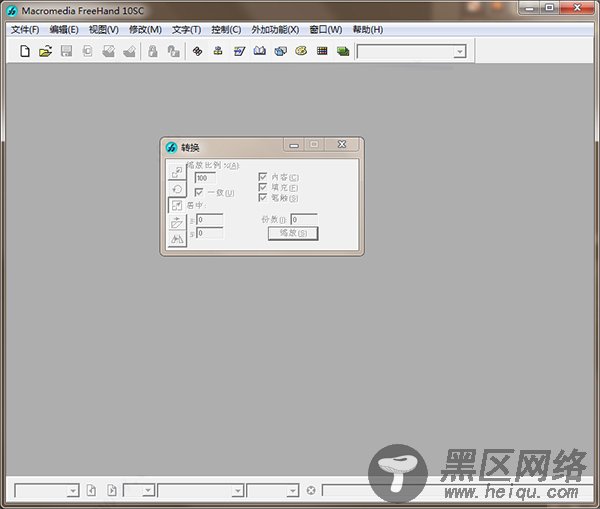Open the 文件(F) menu
This screenshot has height=509, width=600.
(x=25, y=30)
